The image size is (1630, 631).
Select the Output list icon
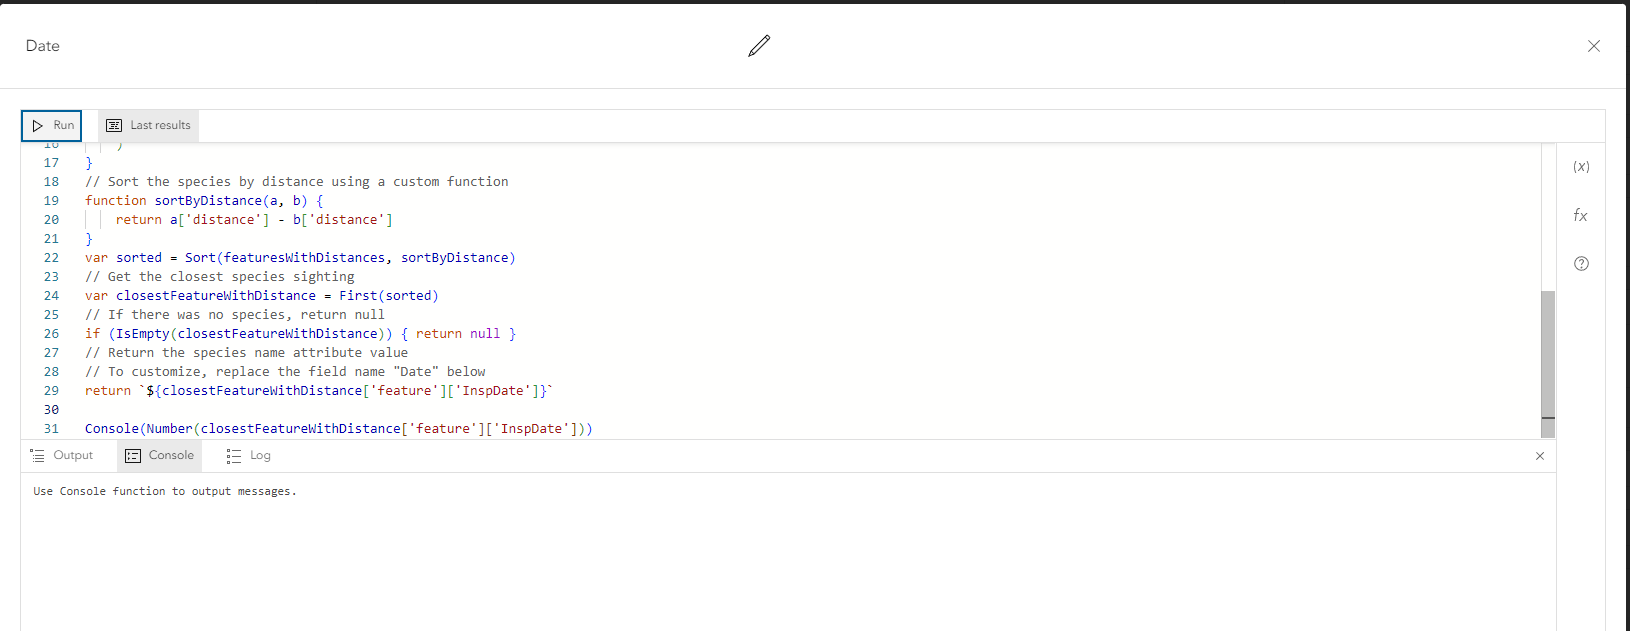pos(37,455)
